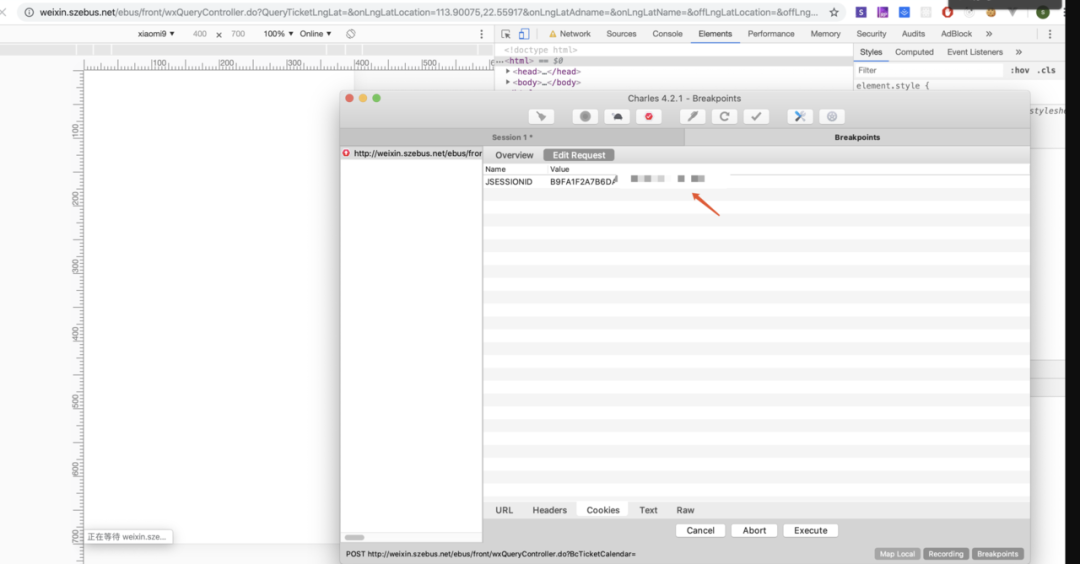1080x564 pixels.
Task: Click the B9FA1F2A7B6D cookie value cell
Action: click(583, 182)
